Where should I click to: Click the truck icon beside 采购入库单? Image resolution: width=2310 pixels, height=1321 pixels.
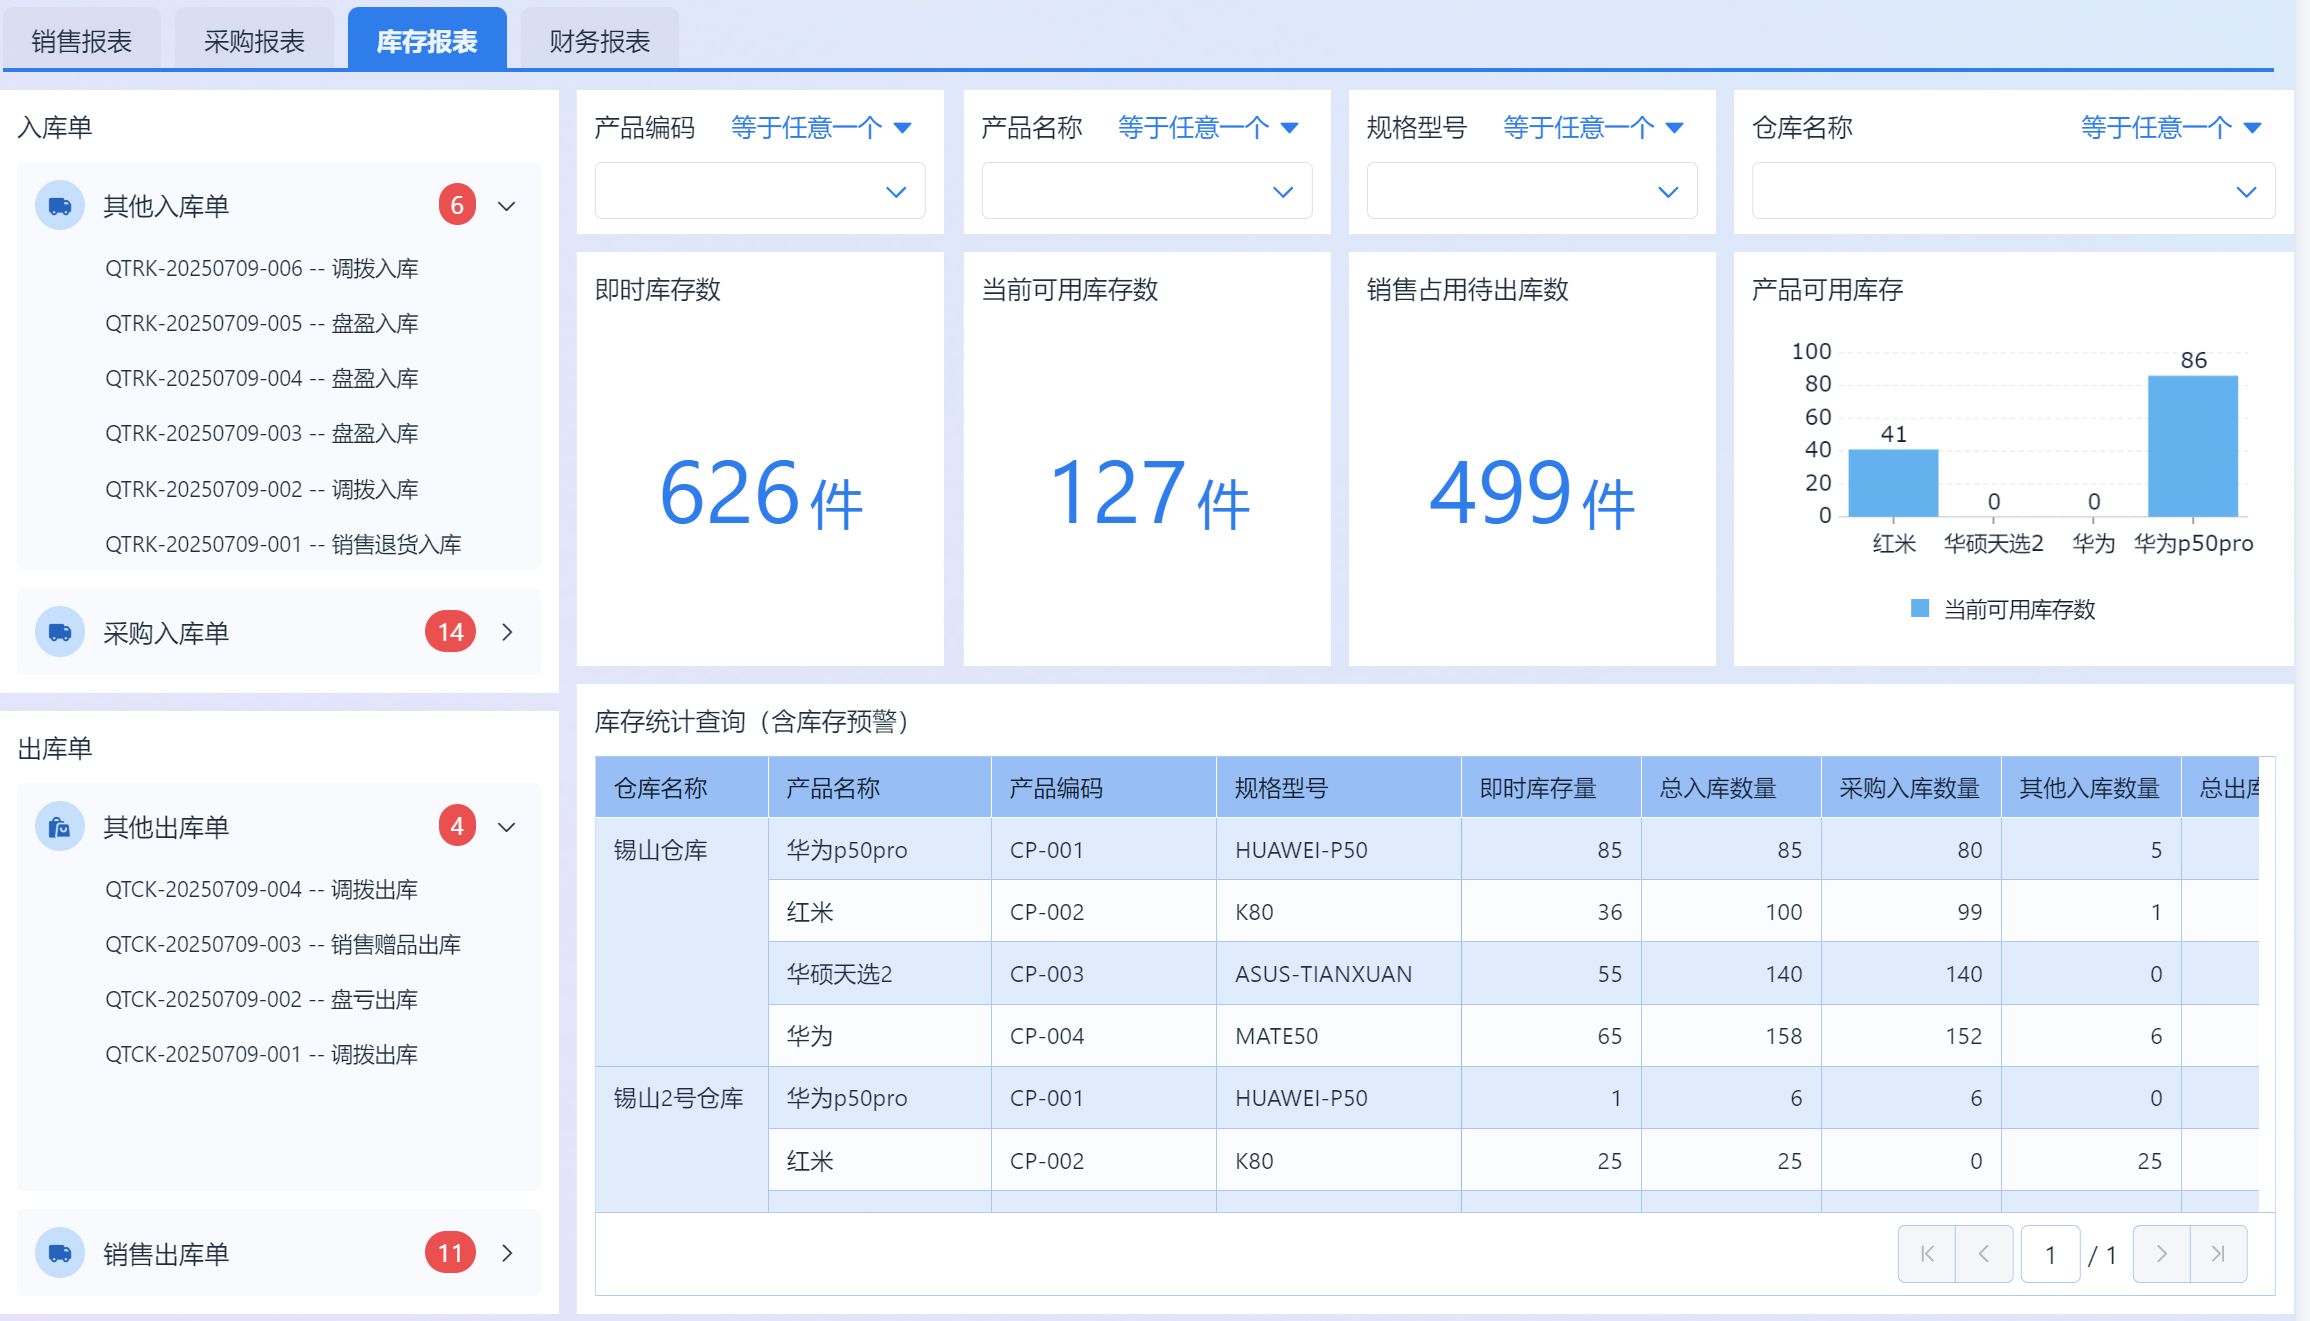tap(60, 632)
